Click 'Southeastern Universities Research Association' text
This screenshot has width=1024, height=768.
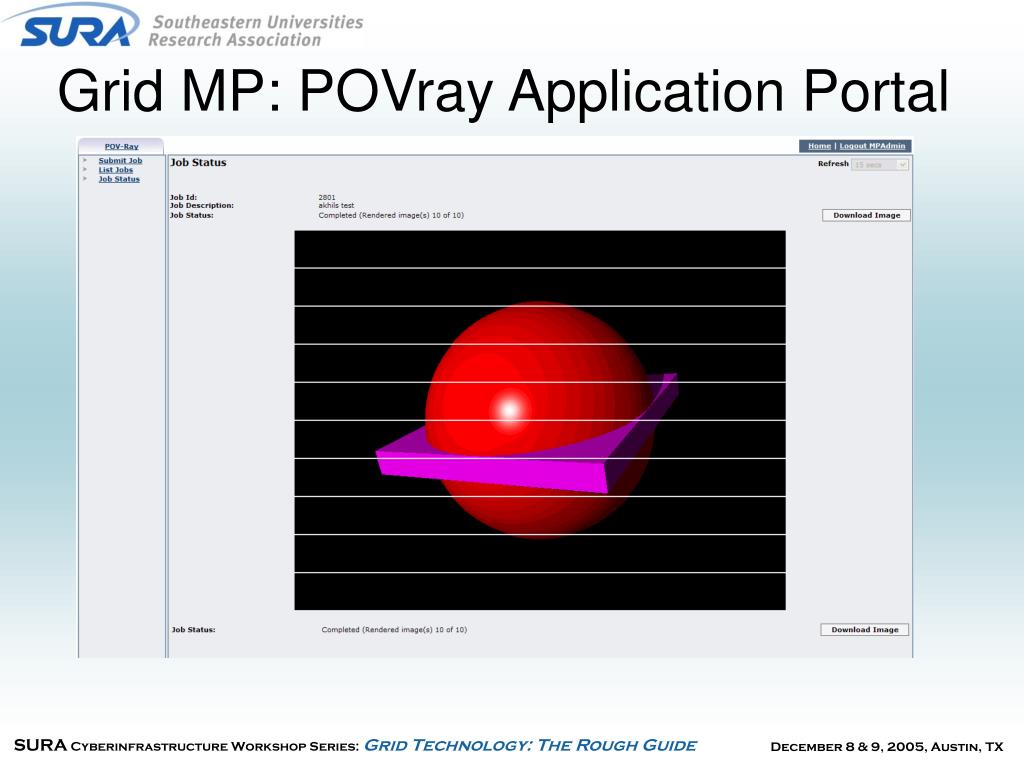tap(255, 31)
